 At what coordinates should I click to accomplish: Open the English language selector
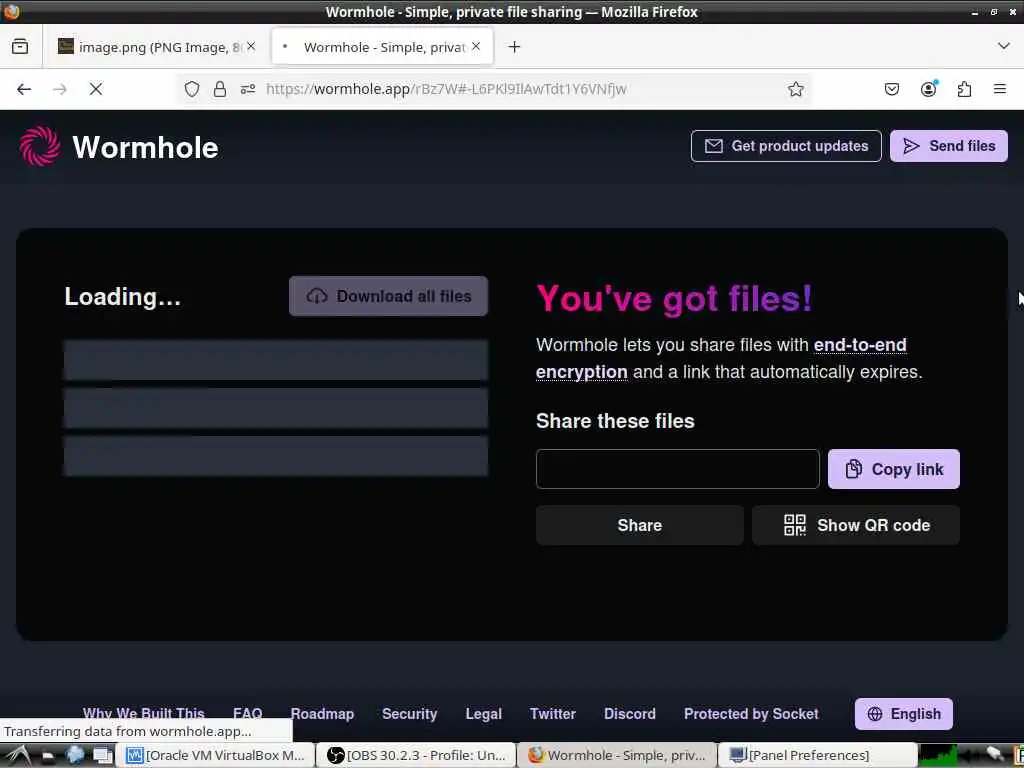pyautogui.click(x=904, y=714)
